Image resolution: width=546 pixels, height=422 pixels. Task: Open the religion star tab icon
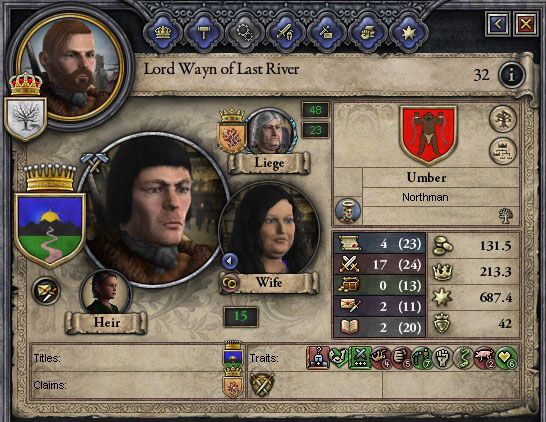coord(408,33)
